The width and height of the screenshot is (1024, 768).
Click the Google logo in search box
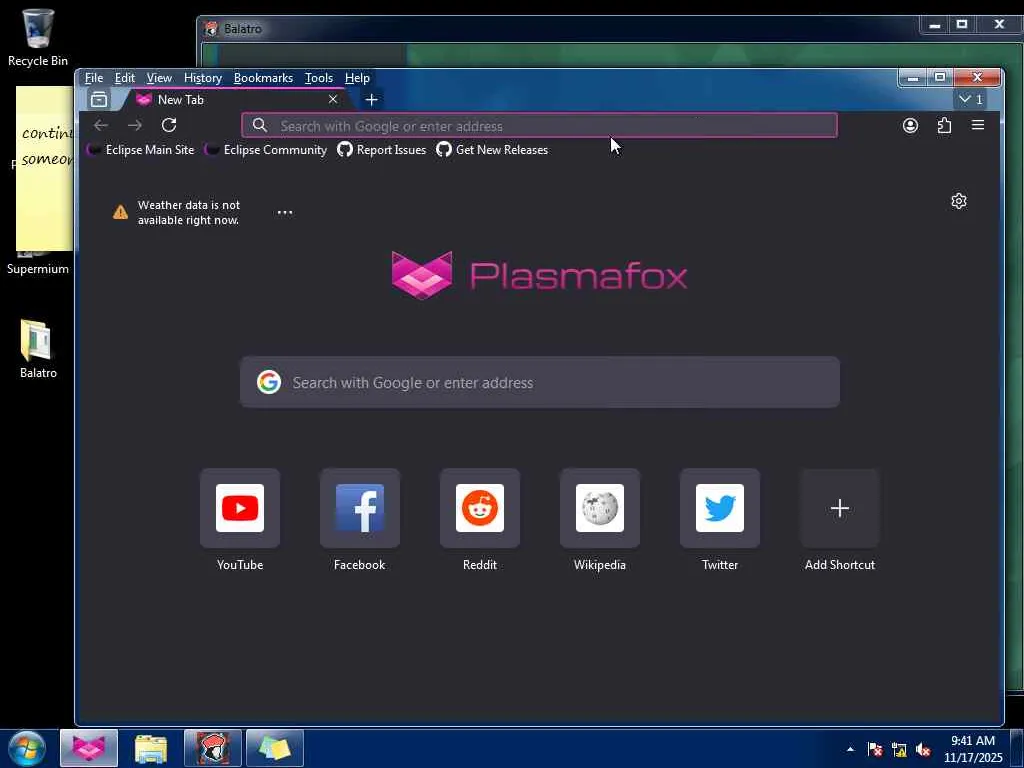(x=268, y=382)
